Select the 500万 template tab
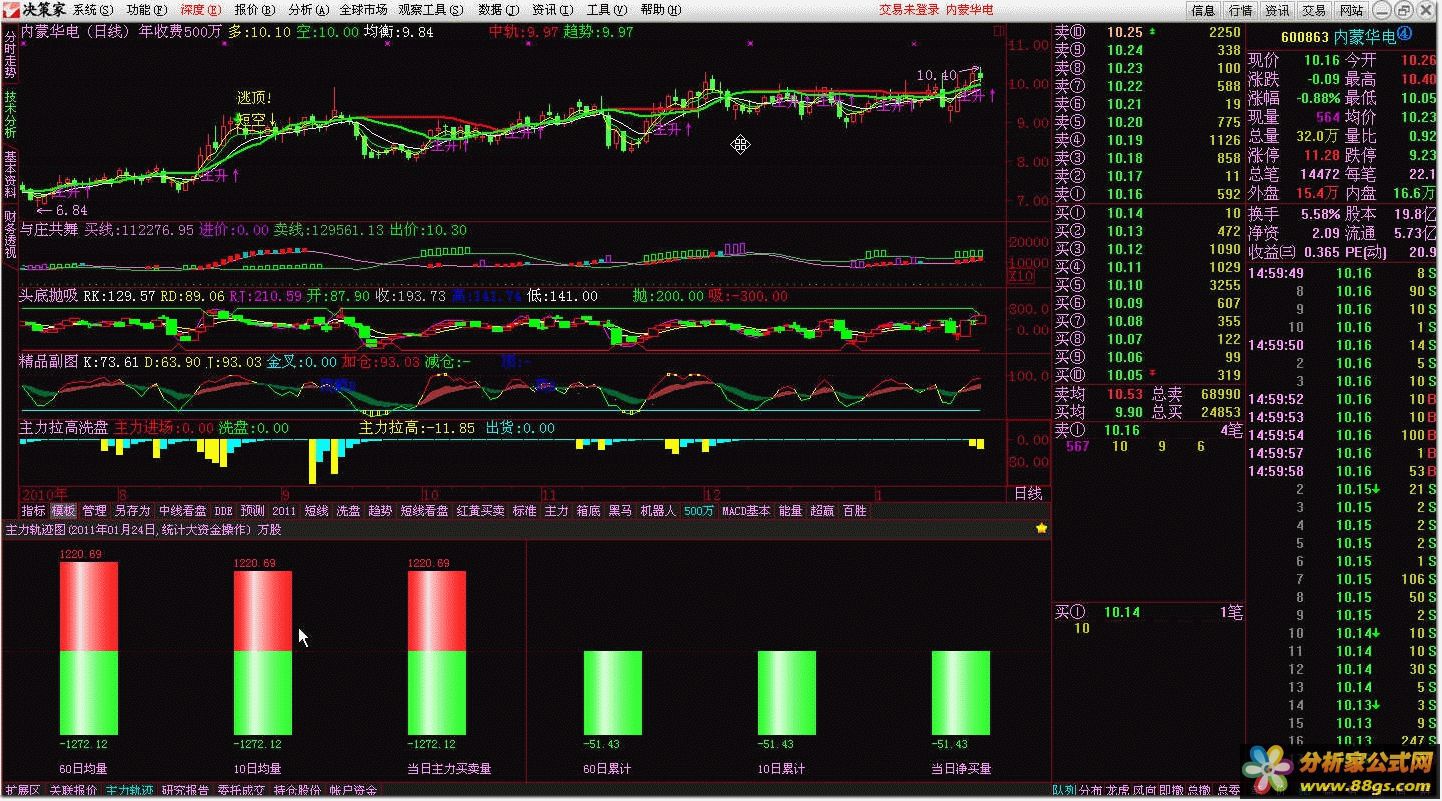 click(699, 510)
